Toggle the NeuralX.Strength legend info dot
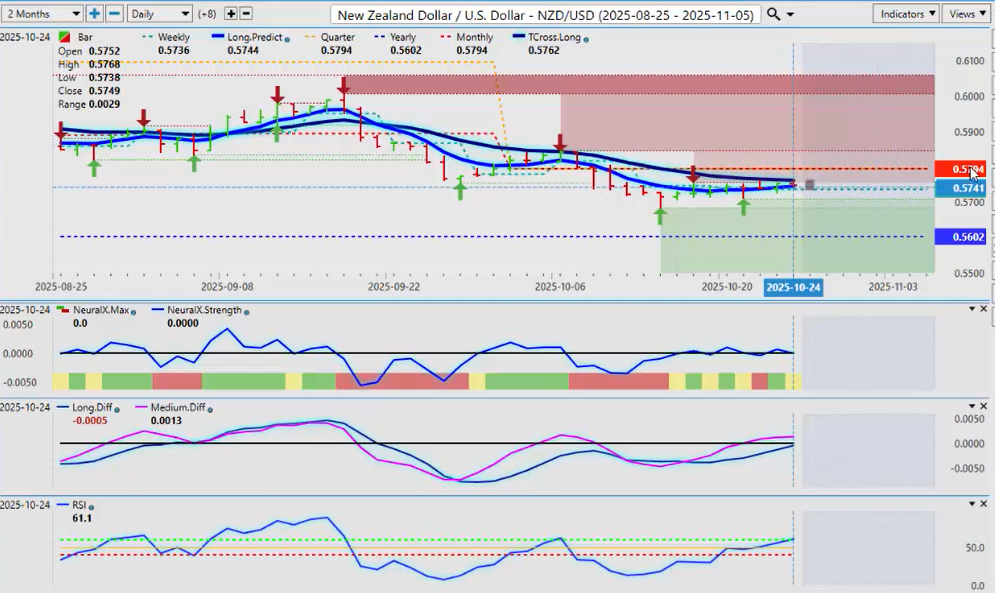The image size is (995, 593). click(x=244, y=310)
